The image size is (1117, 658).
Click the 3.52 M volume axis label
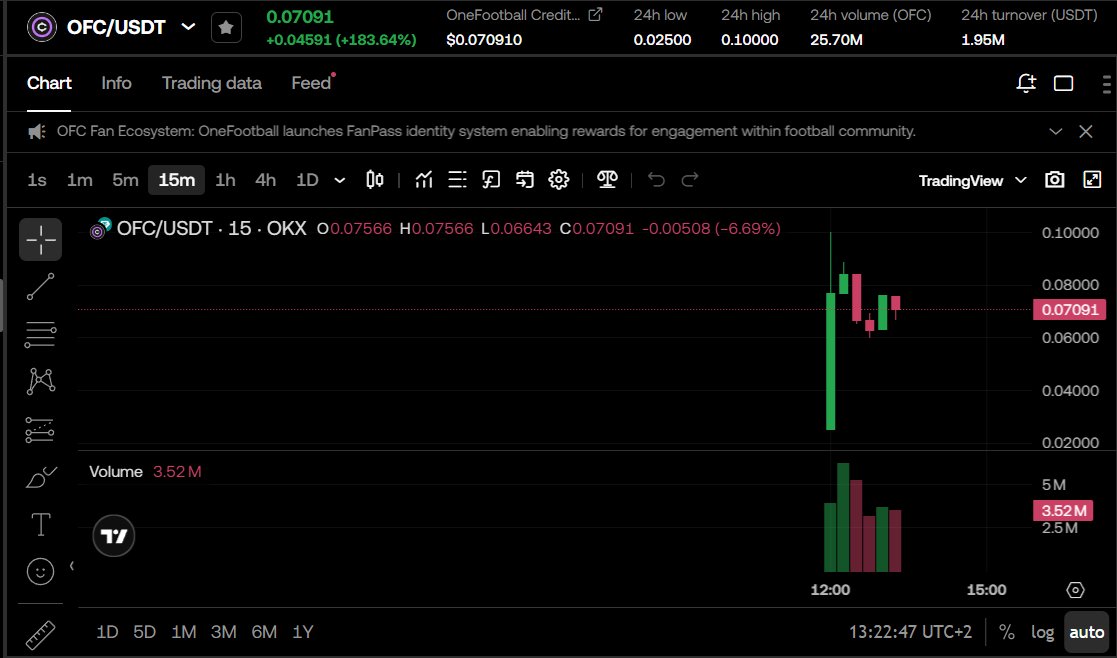click(x=1062, y=511)
